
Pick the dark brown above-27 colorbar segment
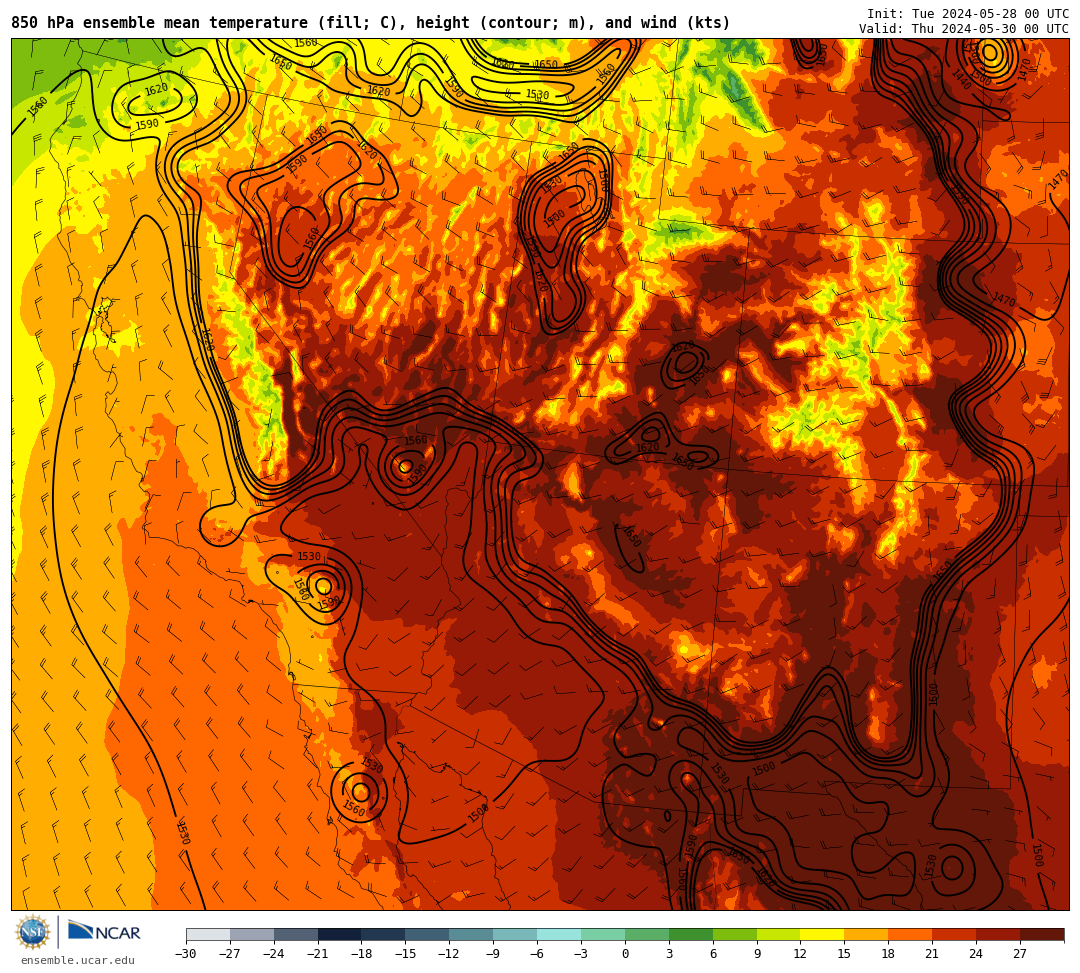click(x=1042, y=934)
